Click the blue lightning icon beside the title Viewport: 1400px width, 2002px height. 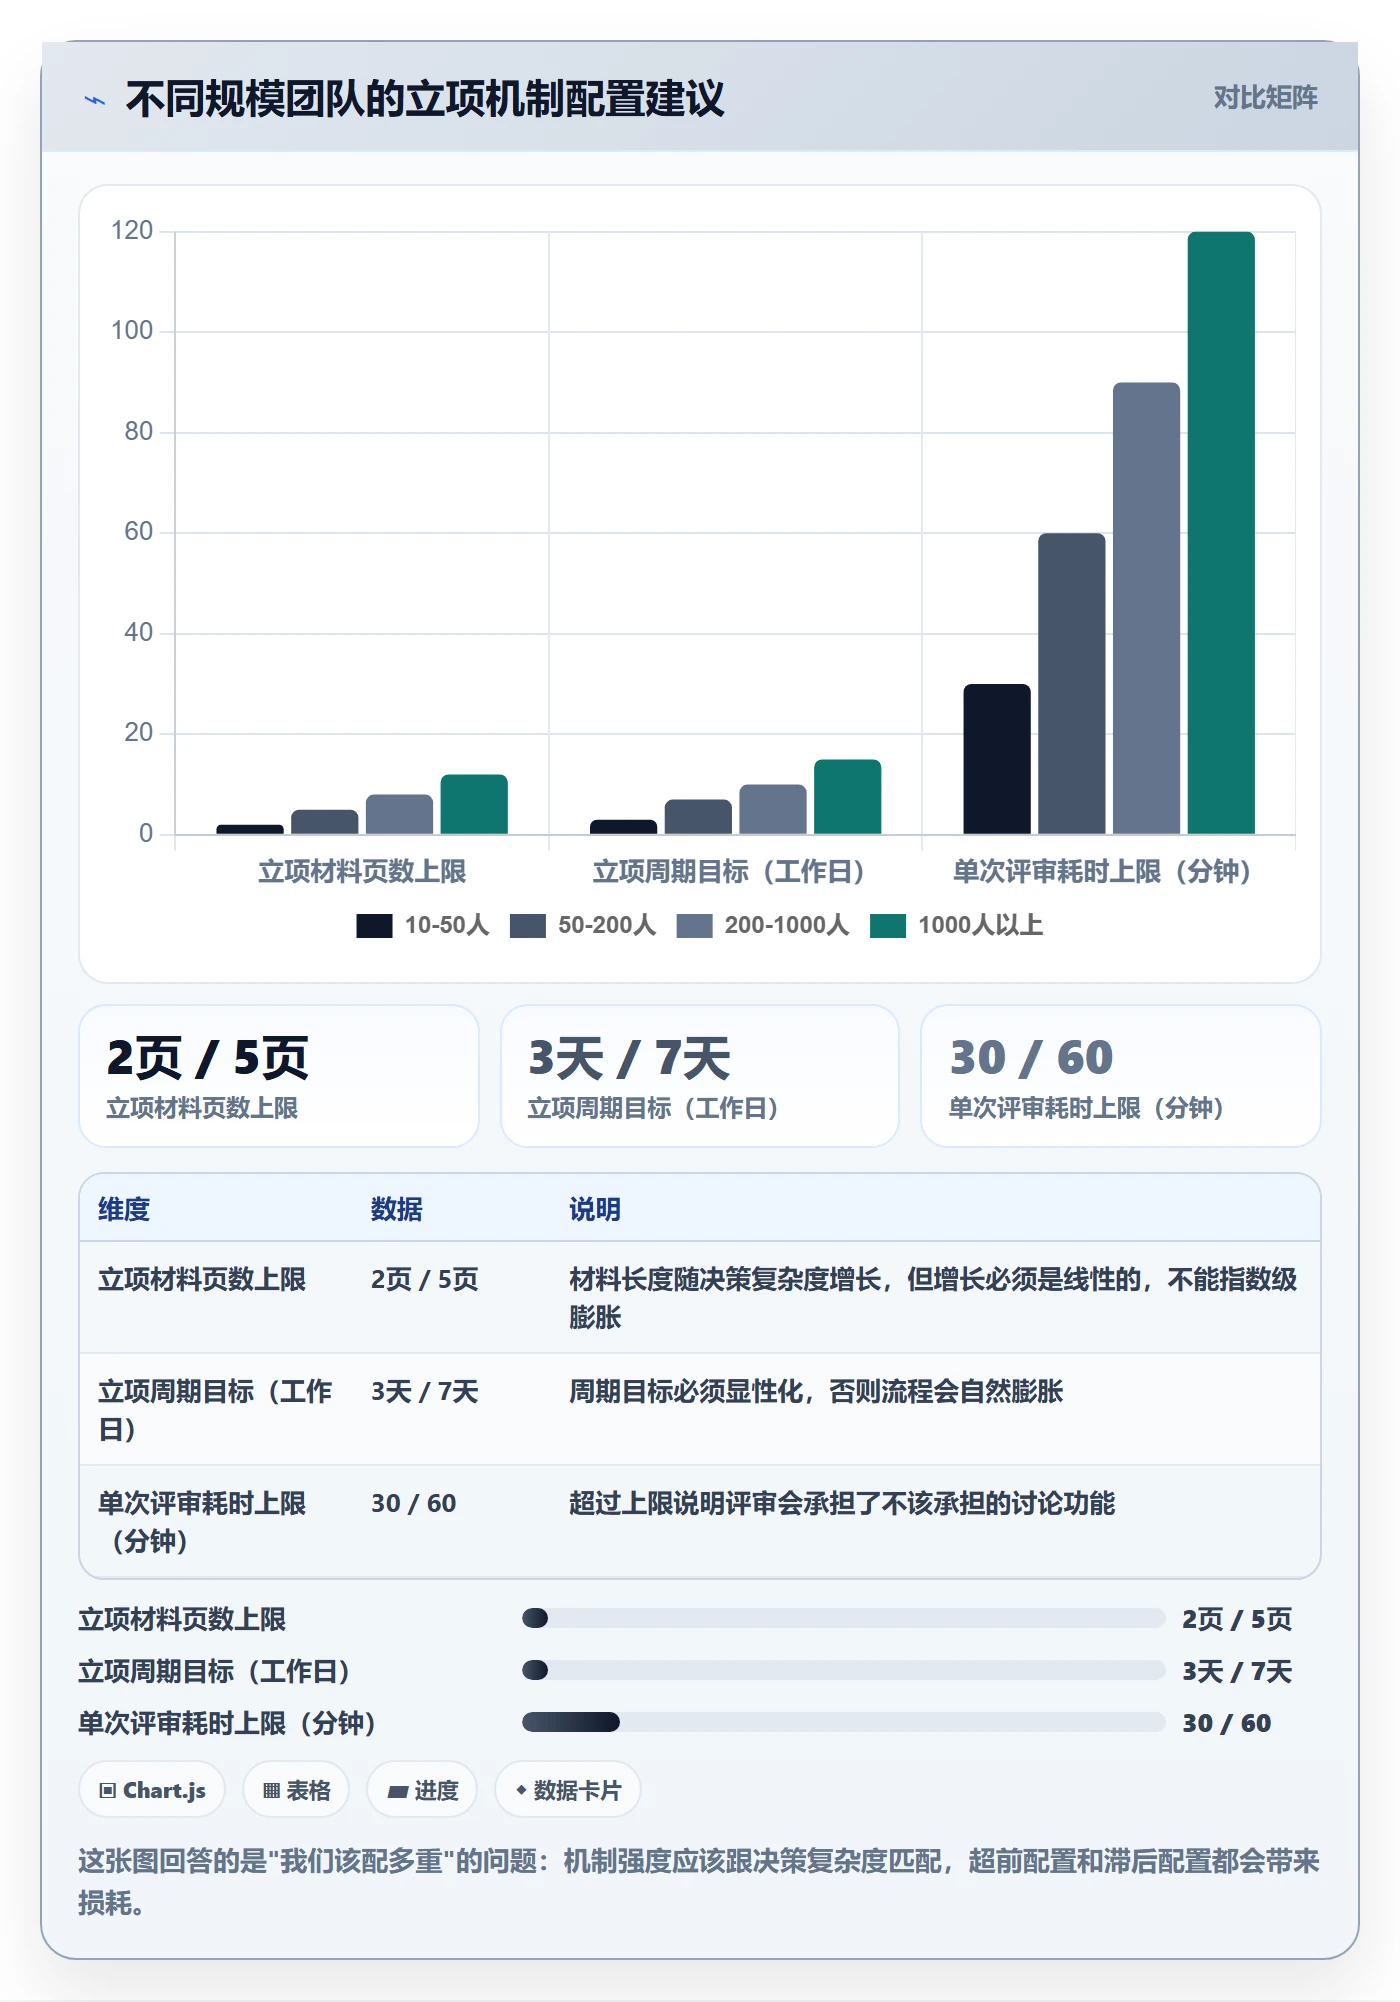[95, 100]
